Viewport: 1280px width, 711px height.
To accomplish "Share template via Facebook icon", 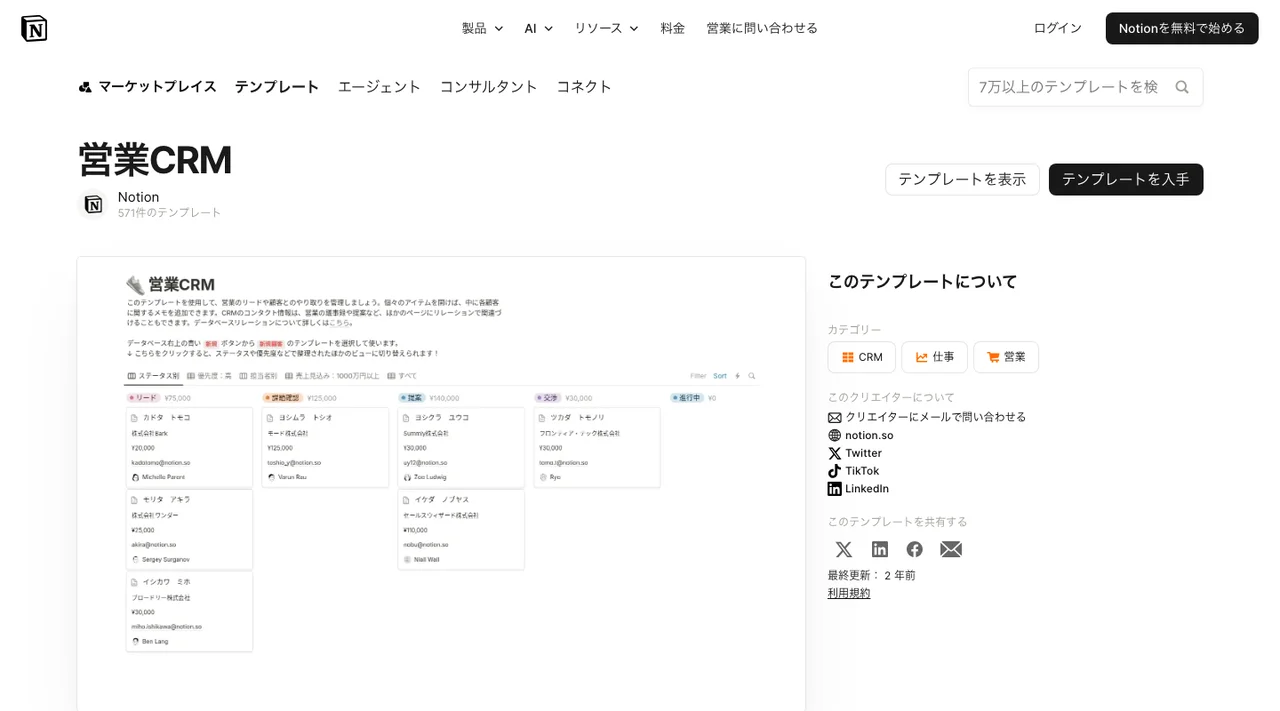I will [x=915, y=549].
